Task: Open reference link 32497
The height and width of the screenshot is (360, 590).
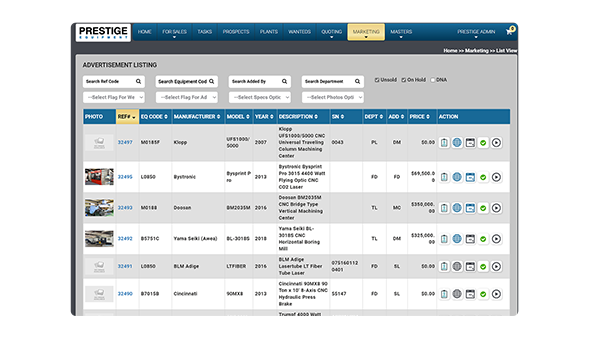Action: (x=125, y=143)
